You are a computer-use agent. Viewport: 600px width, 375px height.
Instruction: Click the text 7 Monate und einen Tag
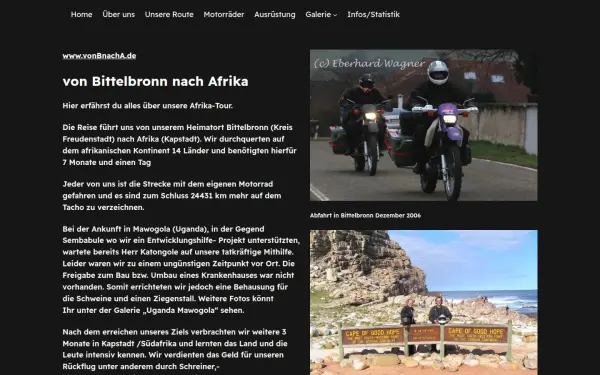tap(107, 162)
